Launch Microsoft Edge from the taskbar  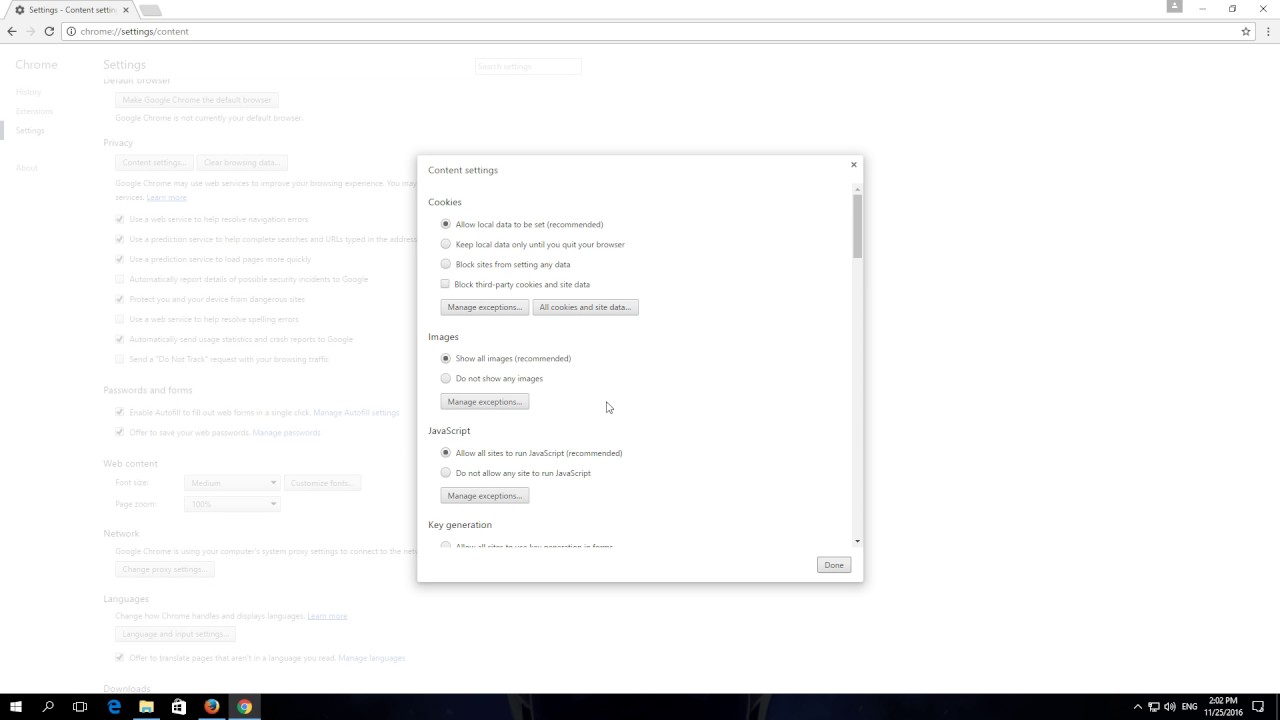(x=114, y=706)
